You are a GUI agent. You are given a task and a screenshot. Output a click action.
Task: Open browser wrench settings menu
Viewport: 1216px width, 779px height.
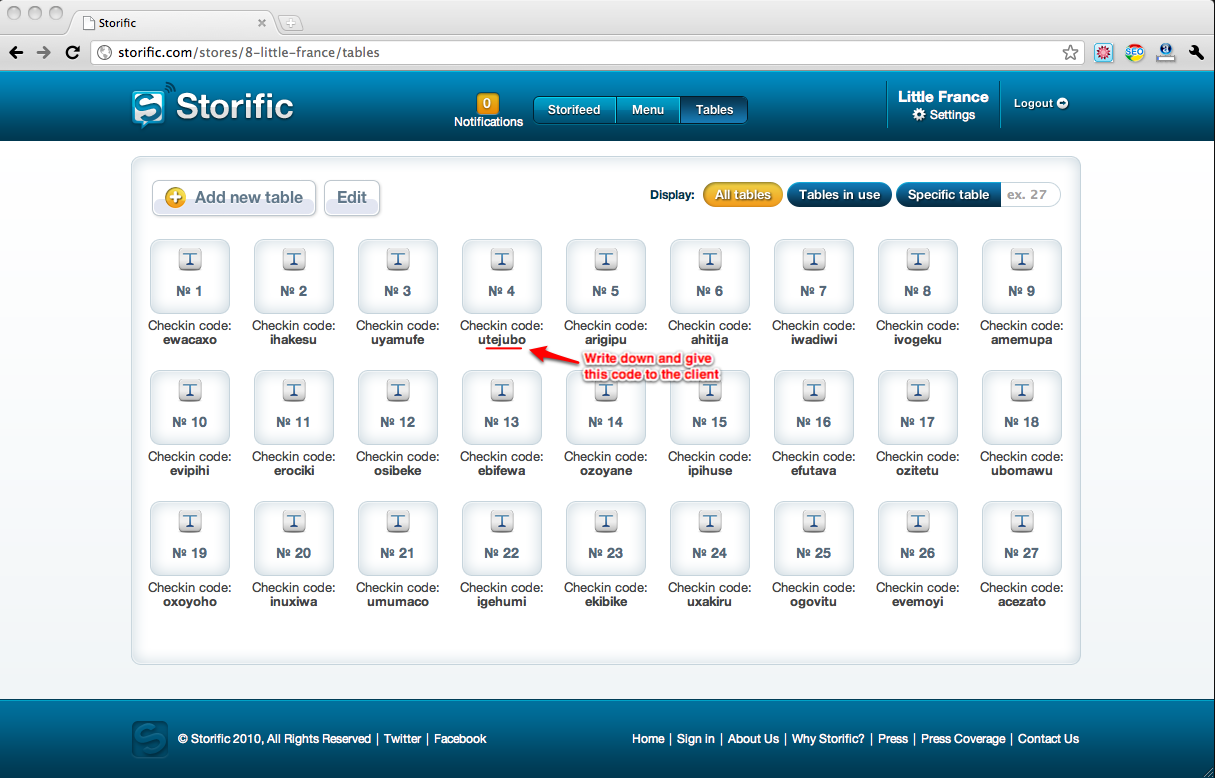(1196, 52)
